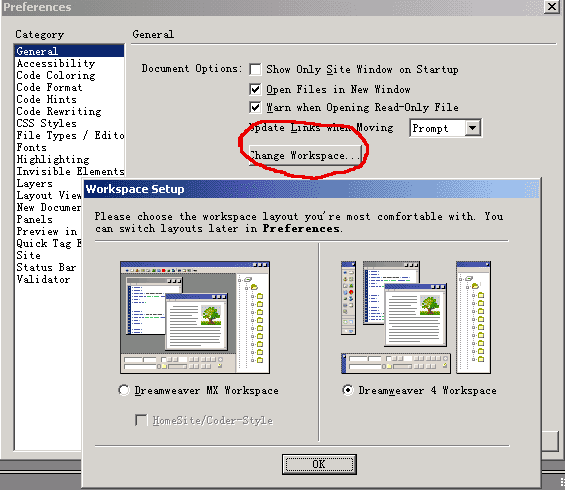
Task: Uncheck Open Files in New Window
Action: 255,89
